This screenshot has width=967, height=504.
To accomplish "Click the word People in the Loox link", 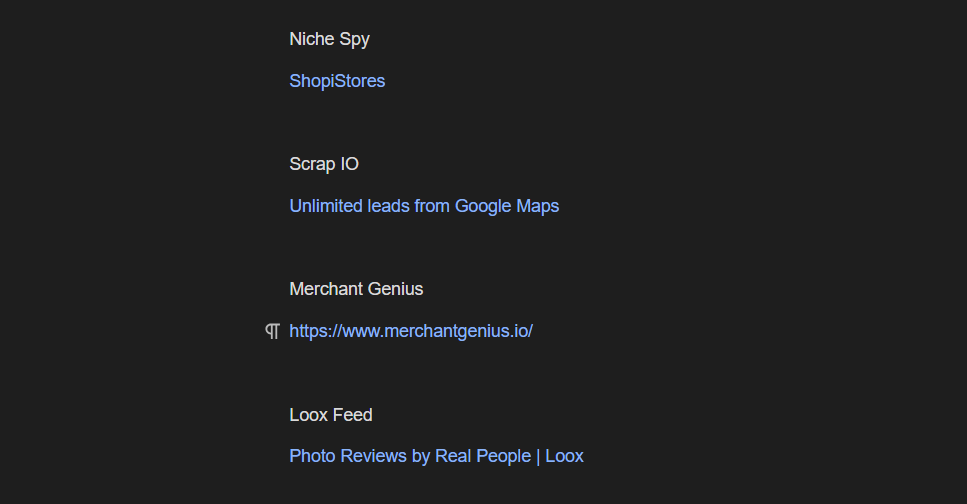I will pos(504,456).
